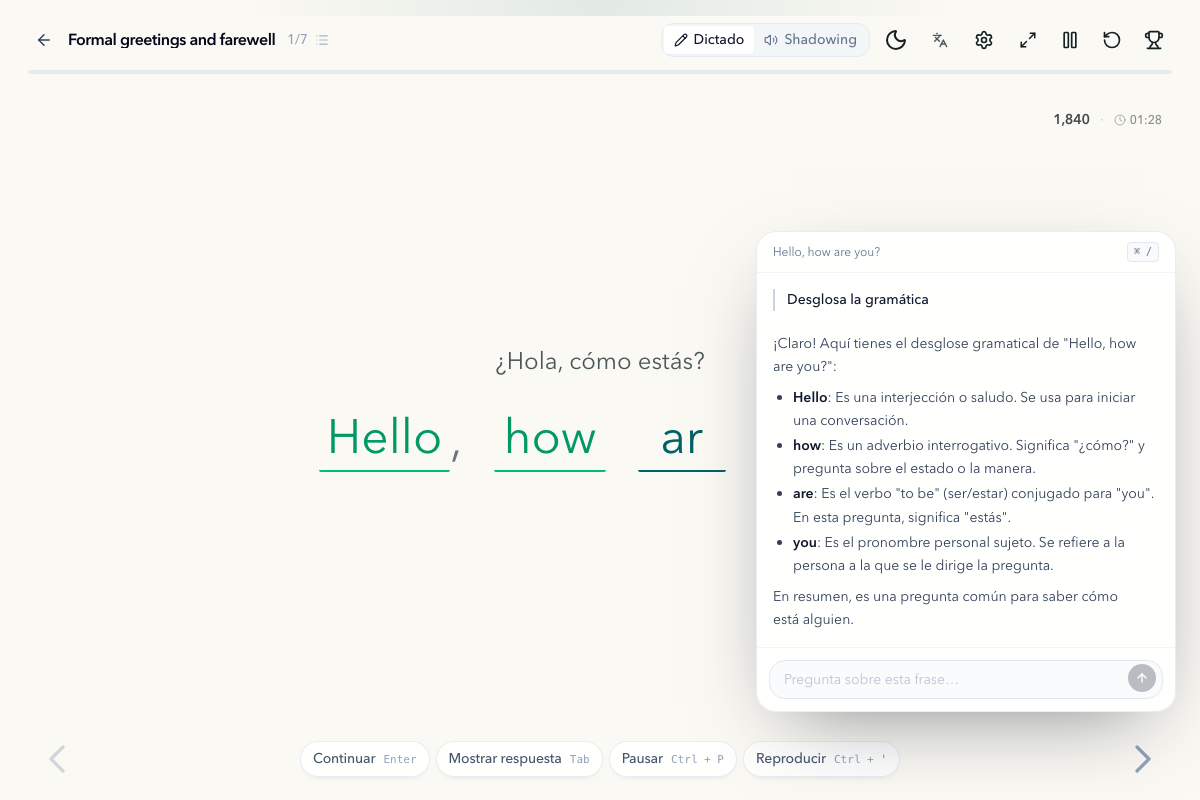The width and height of the screenshot is (1200, 800).
Task: Click the Pausar button
Action: [x=673, y=759]
